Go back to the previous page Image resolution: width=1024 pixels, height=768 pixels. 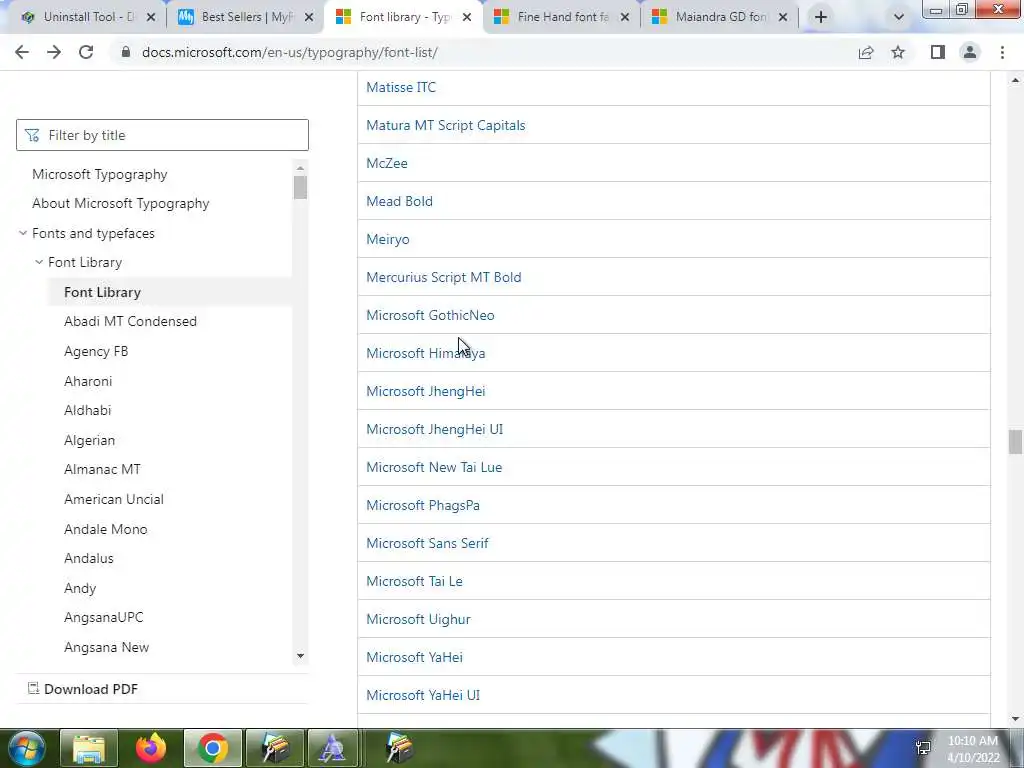point(22,52)
